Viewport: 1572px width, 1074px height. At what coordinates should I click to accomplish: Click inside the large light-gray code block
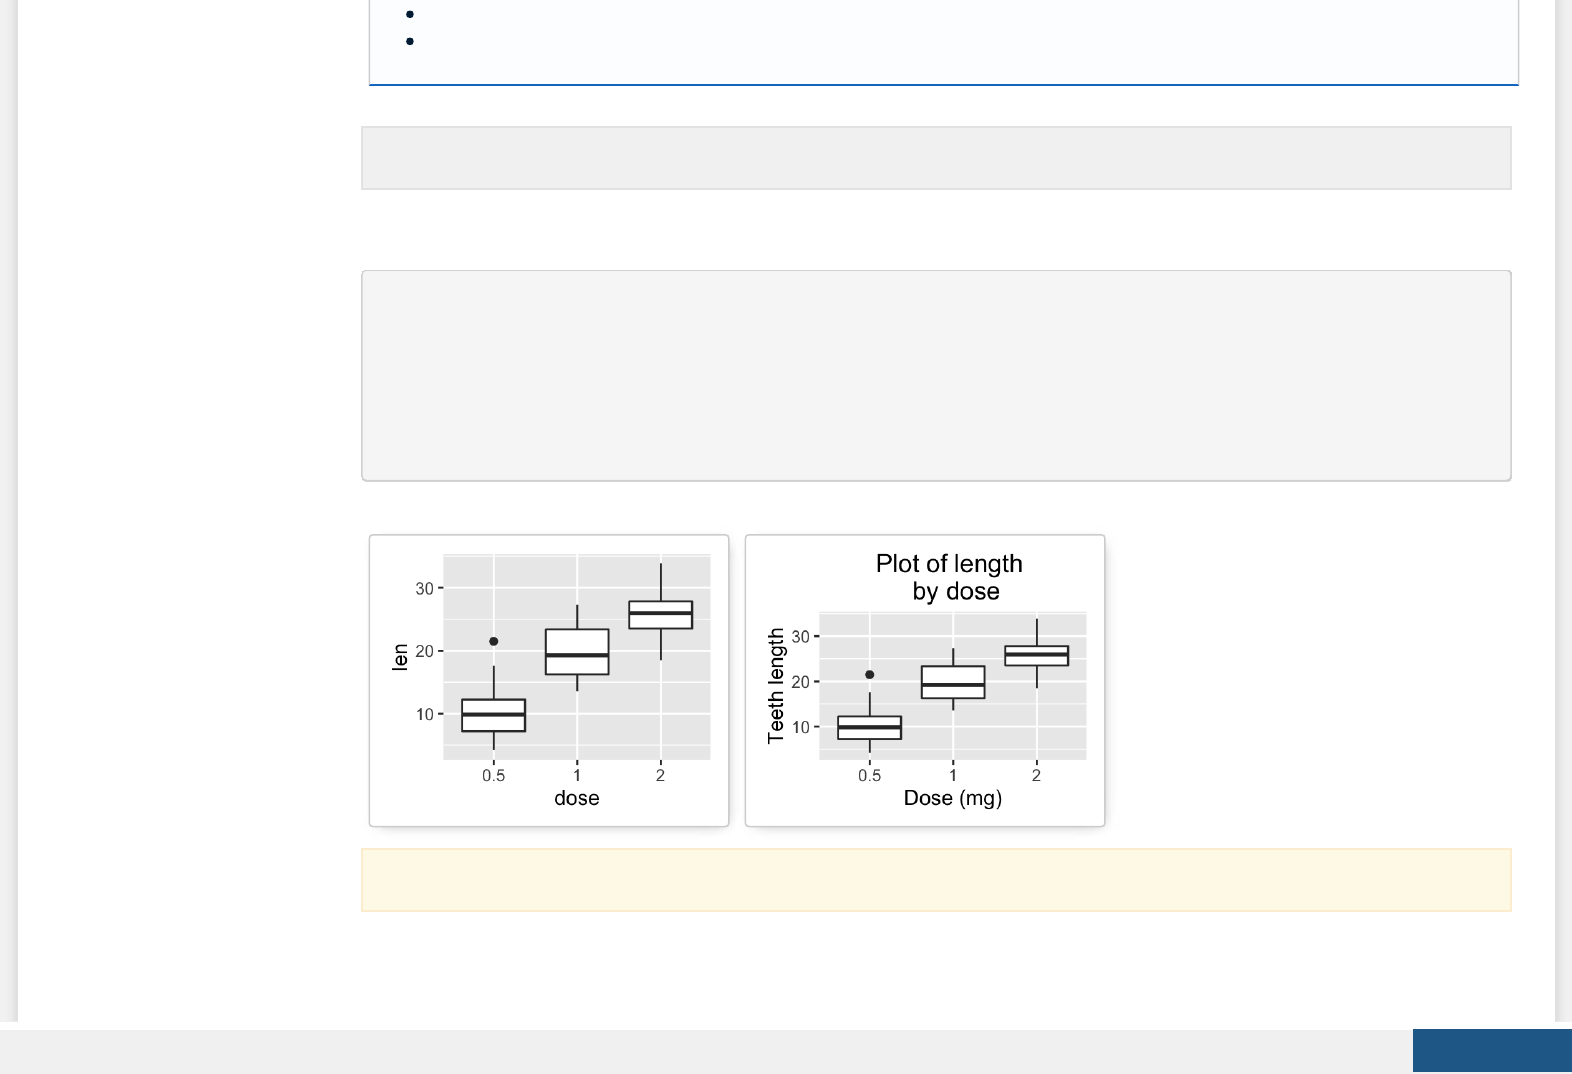tap(935, 375)
